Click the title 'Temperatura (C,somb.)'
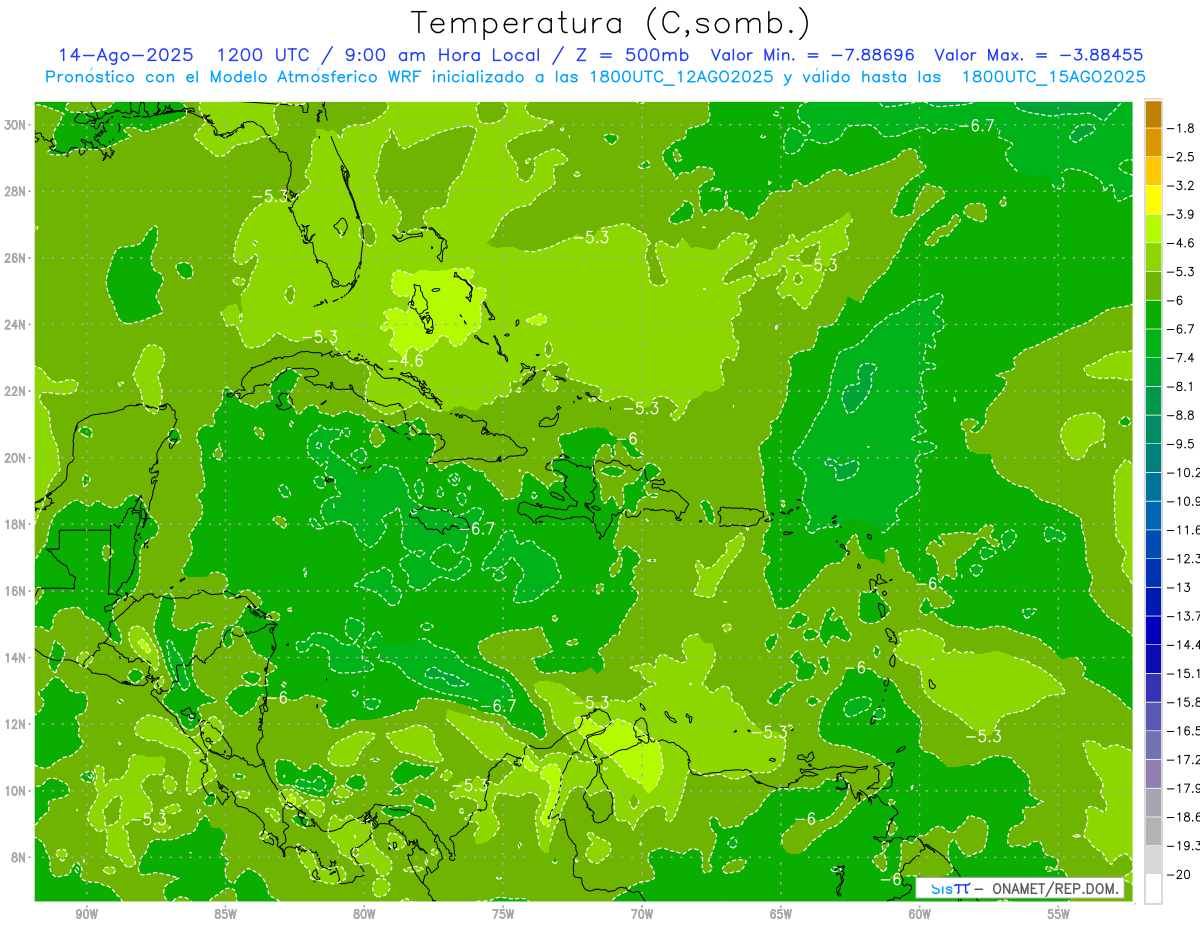The height and width of the screenshot is (927, 1200). [610, 23]
